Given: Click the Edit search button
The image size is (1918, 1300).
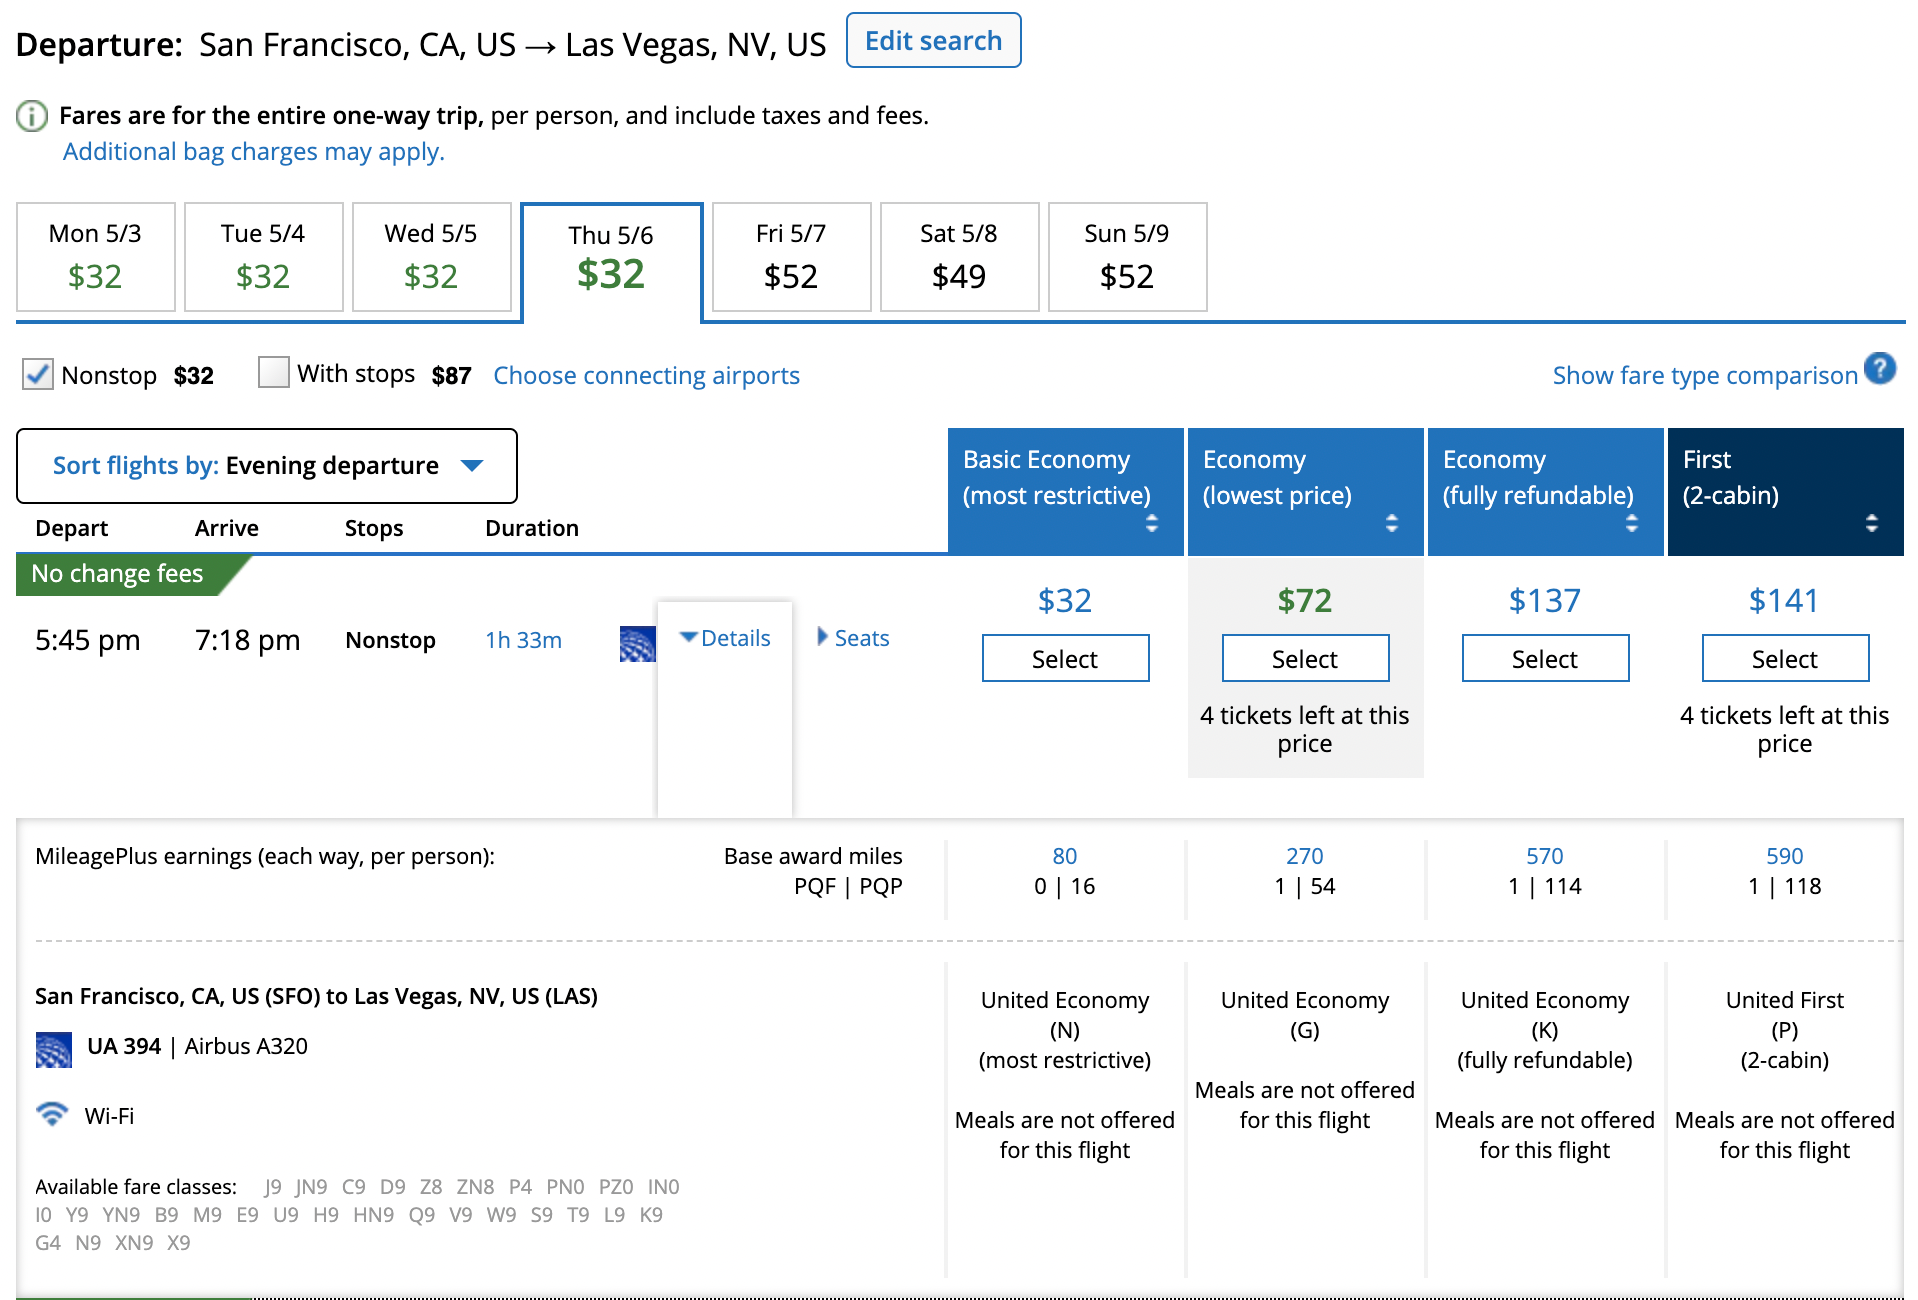Looking at the screenshot, I should tap(934, 41).
